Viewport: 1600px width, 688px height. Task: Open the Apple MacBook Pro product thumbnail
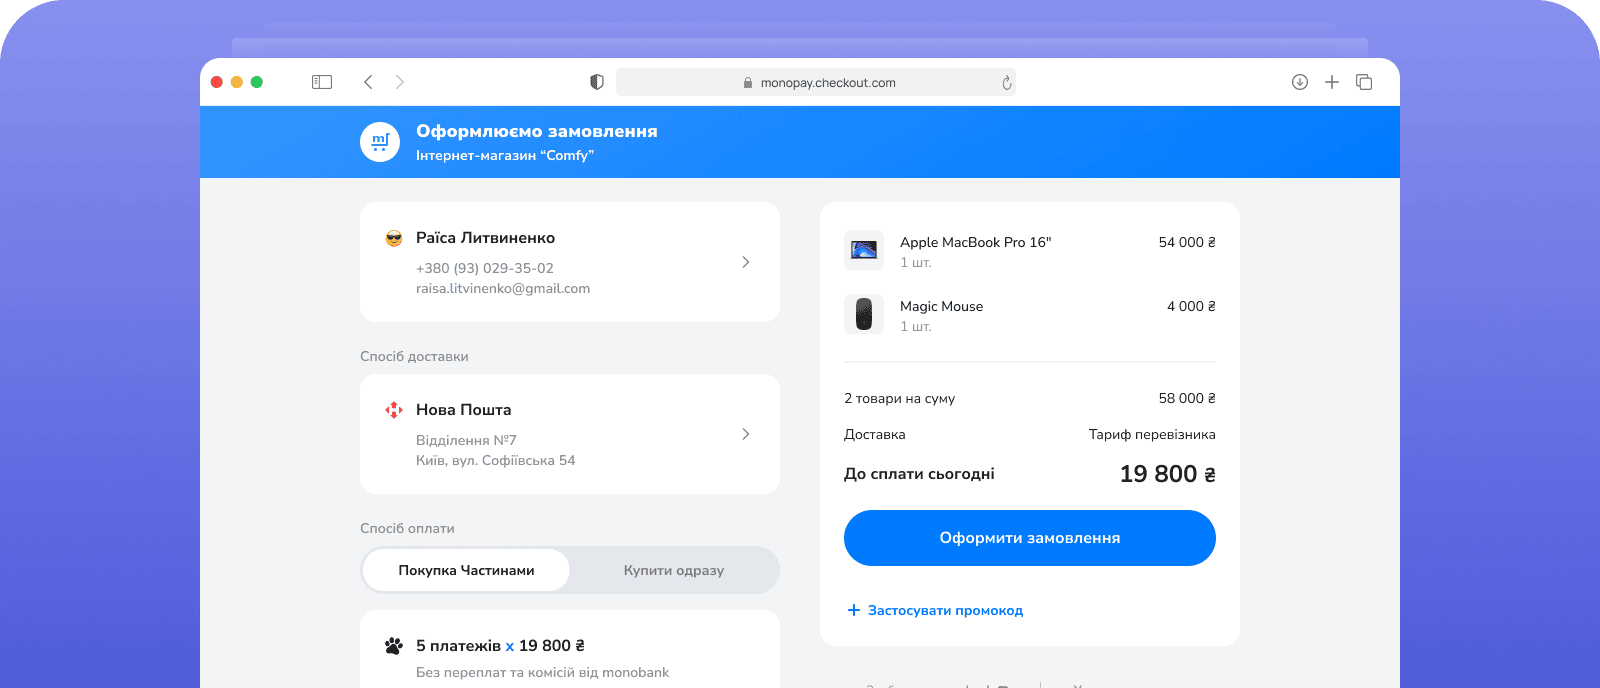pyautogui.click(x=864, y=250)
